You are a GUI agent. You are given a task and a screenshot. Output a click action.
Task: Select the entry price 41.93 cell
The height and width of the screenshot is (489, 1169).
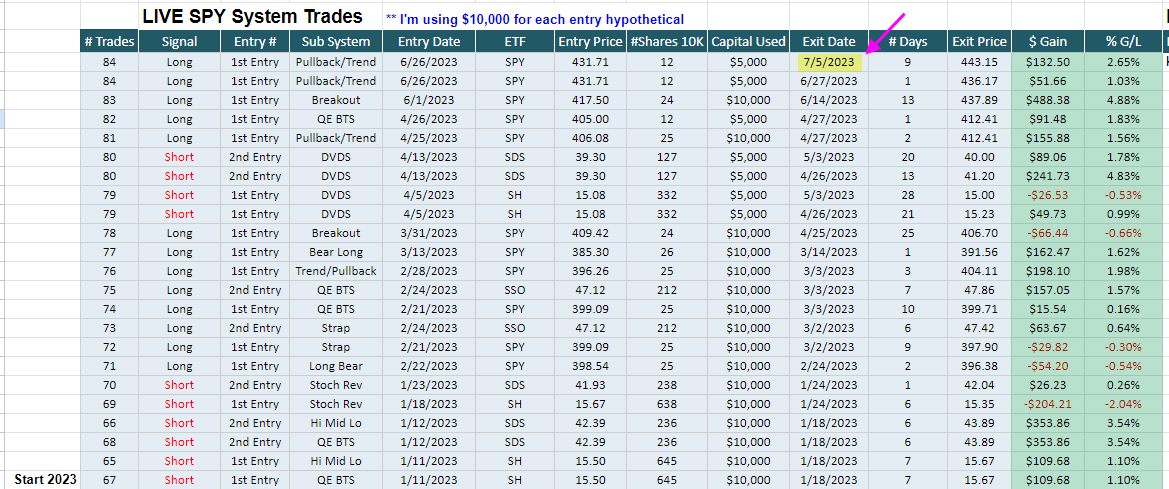coord(589,385)
